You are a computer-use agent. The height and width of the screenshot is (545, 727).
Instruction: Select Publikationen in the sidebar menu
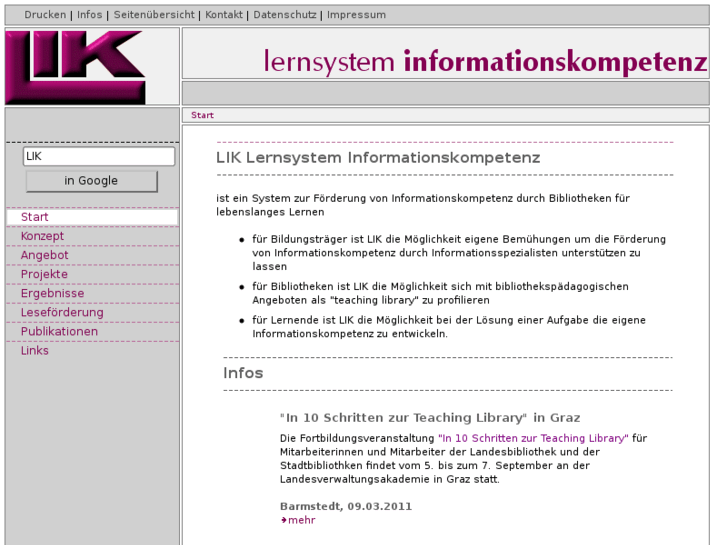pos(92,331)
